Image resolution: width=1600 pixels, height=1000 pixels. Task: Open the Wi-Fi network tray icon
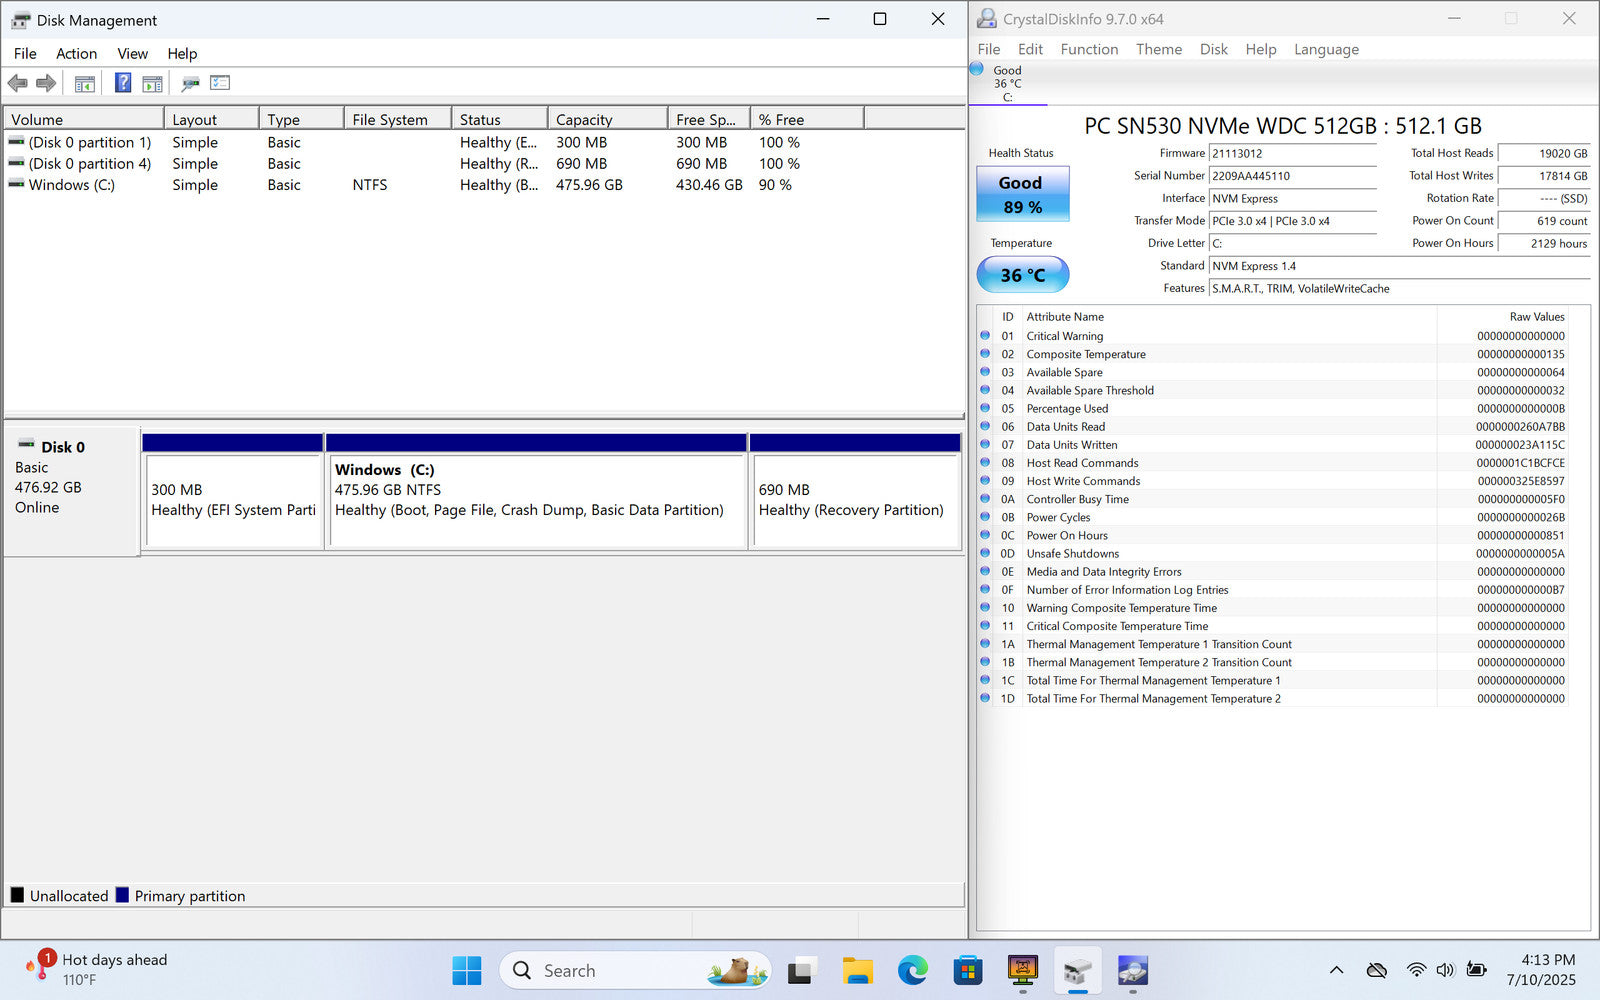[1416, 970]
